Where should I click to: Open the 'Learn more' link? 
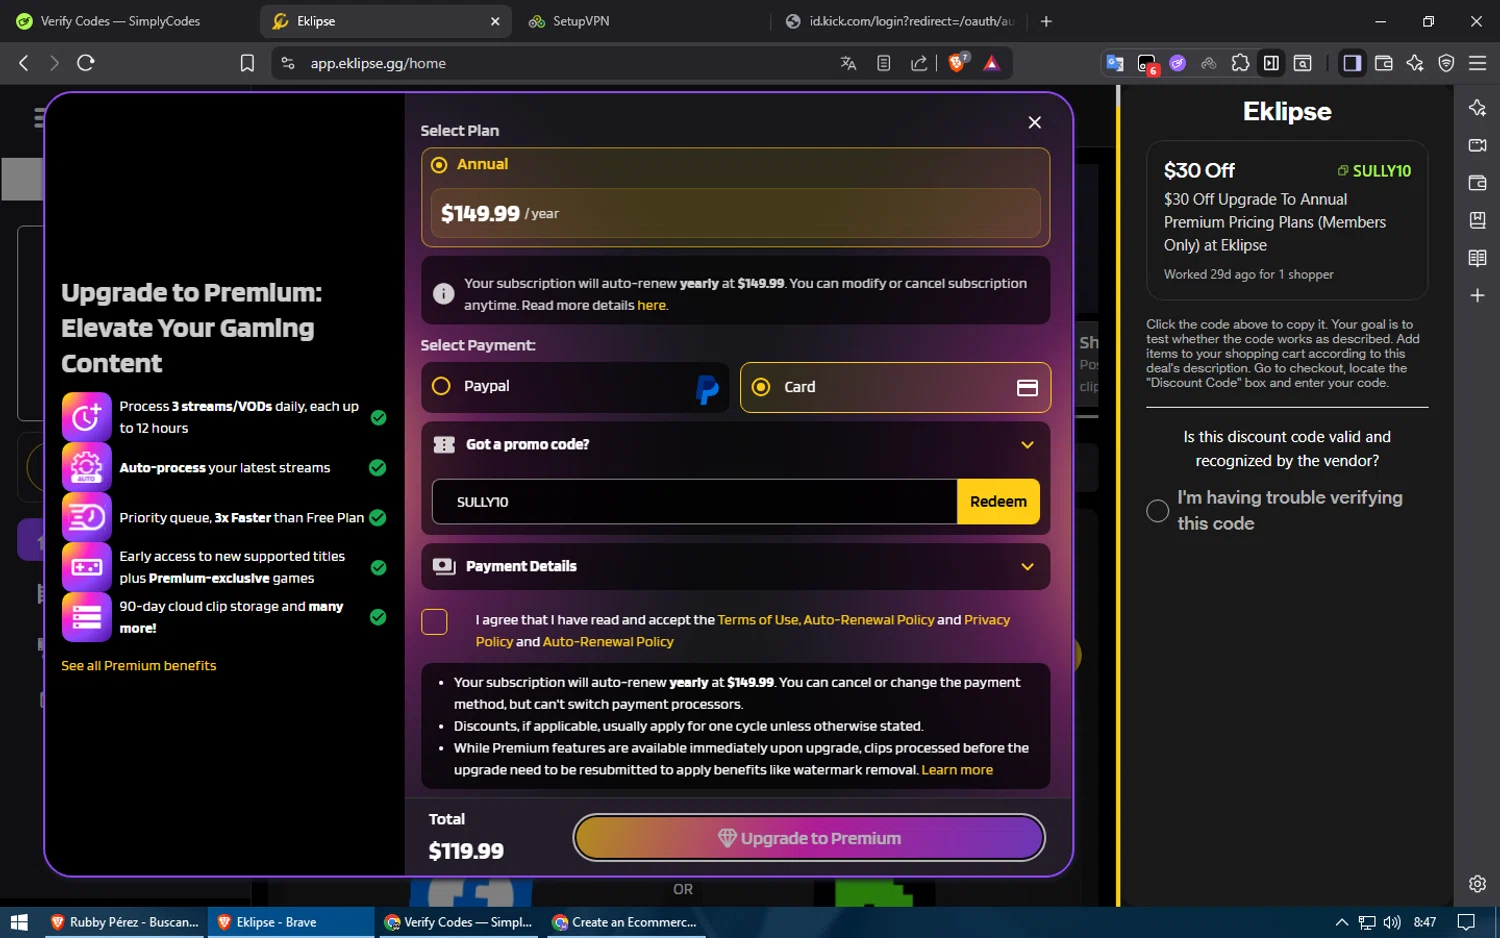[957, 770]
